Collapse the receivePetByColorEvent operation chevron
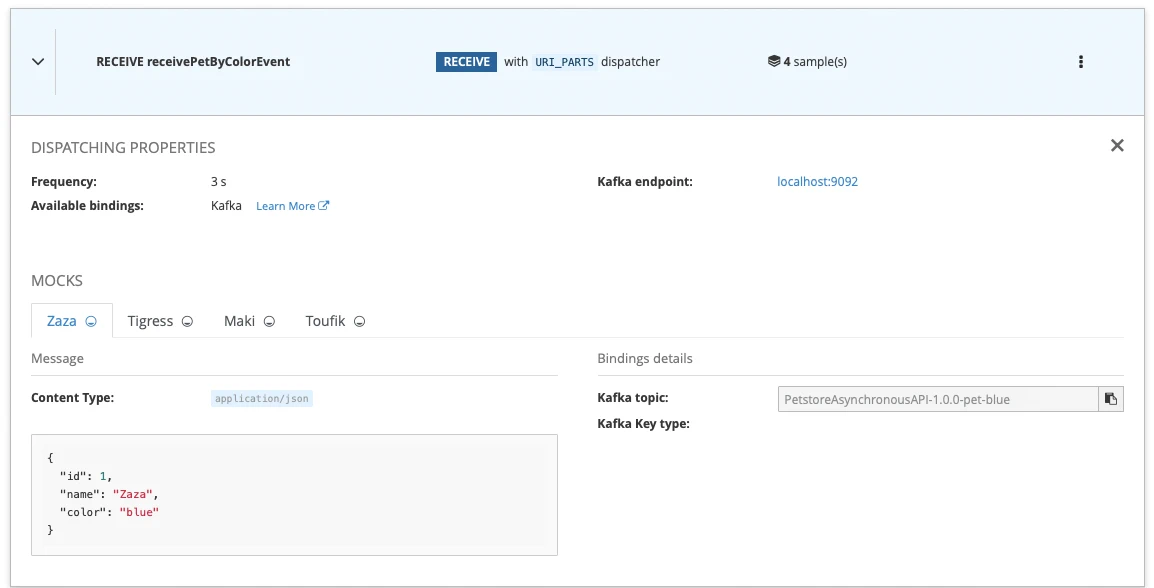1154x588 pixels. (x=38, y=62)
